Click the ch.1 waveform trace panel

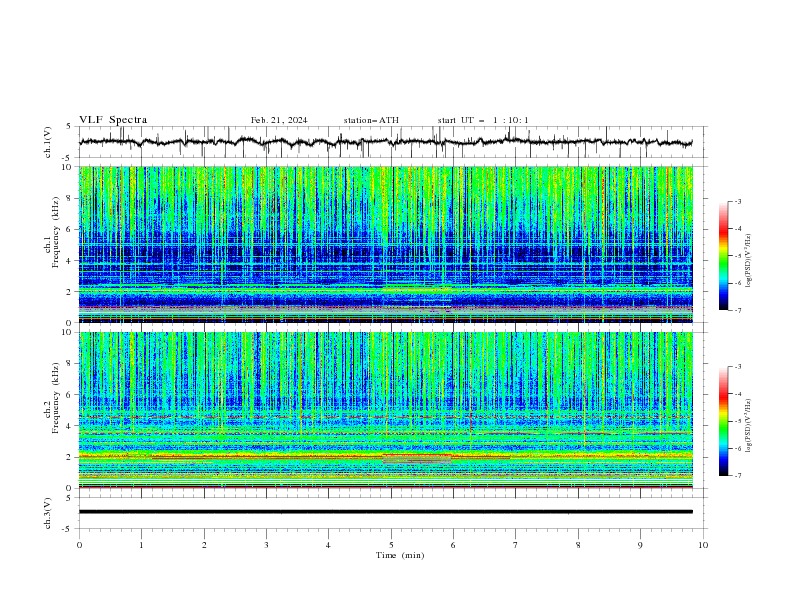(x=393, y=142)
